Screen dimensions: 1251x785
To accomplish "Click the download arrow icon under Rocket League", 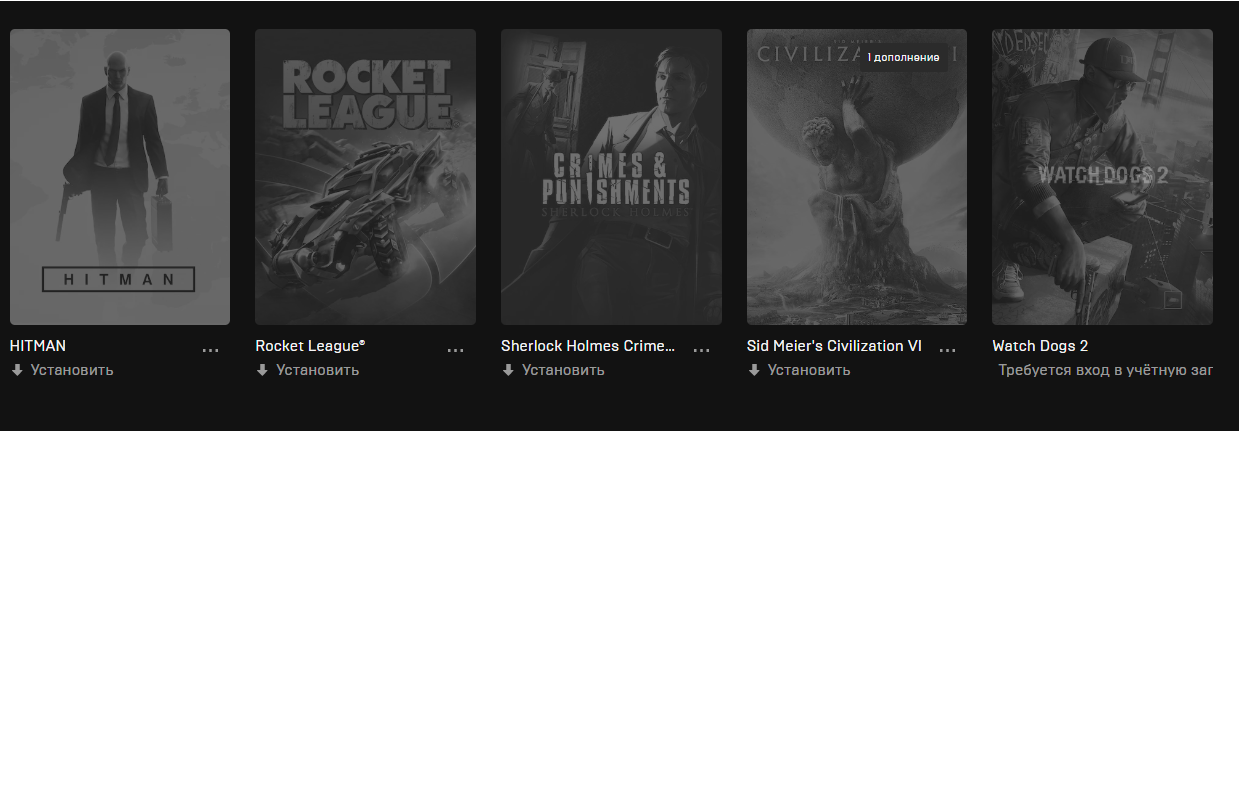I will (x=262, y=370).
